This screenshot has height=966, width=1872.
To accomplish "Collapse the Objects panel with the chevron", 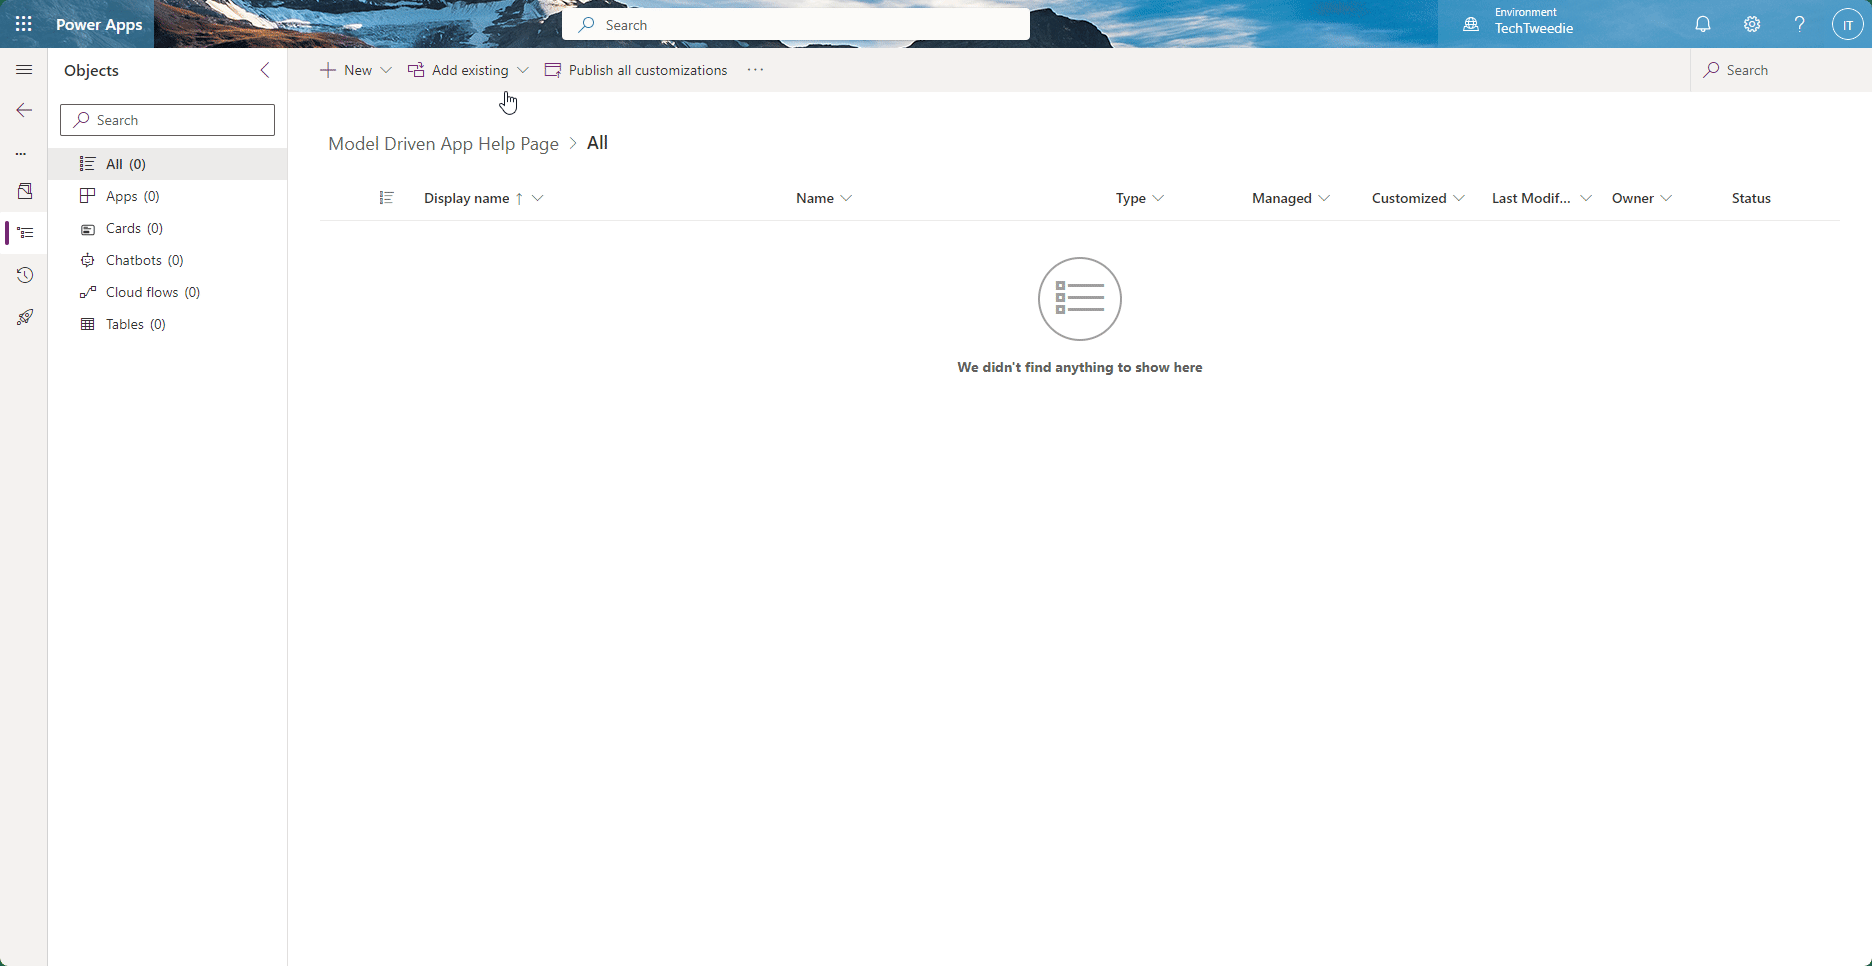I will click(264, 70).
